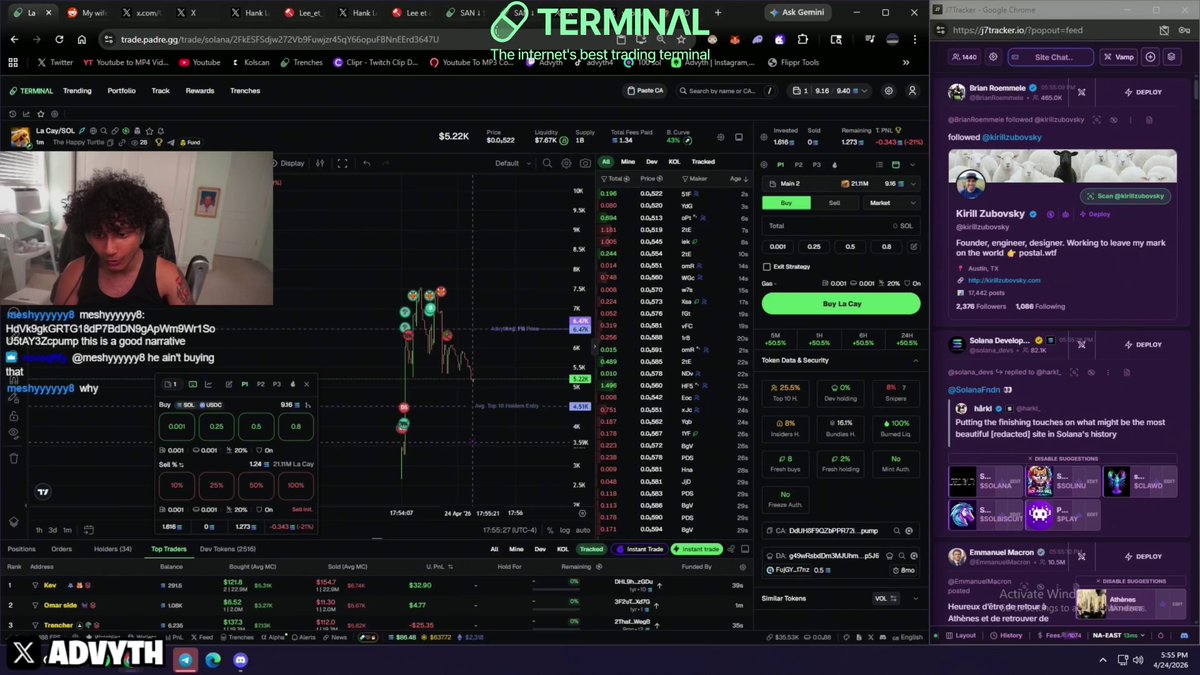Screen dimensions: 1200x675
Task: Click Scan @kirillzubovsky button in J7Tracker
Action: (1125, 196)
